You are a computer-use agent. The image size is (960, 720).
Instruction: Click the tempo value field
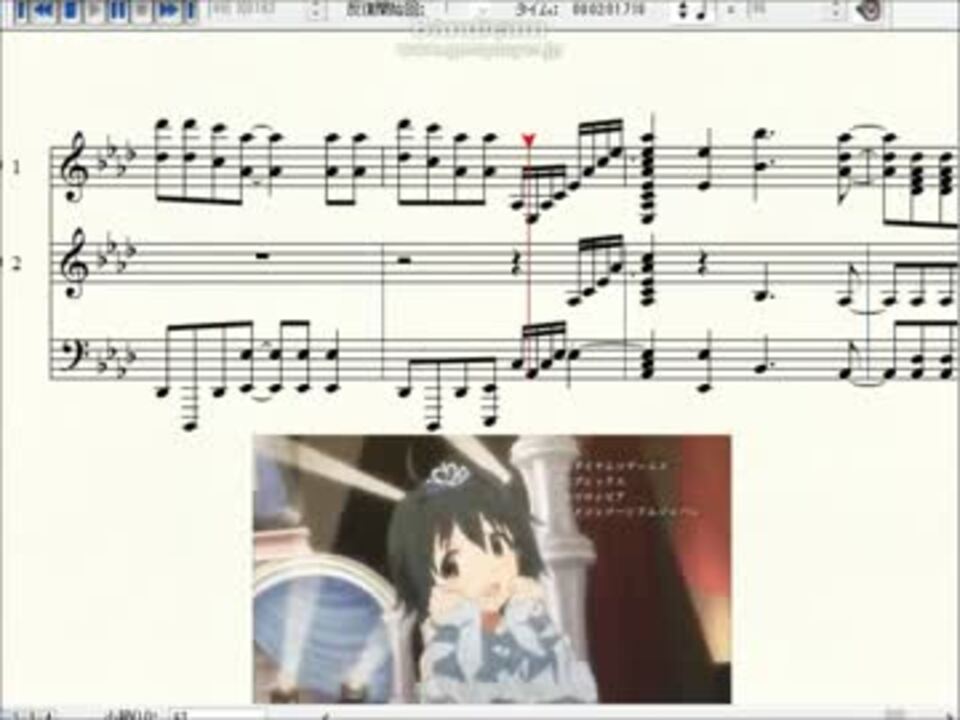[784, 10]
